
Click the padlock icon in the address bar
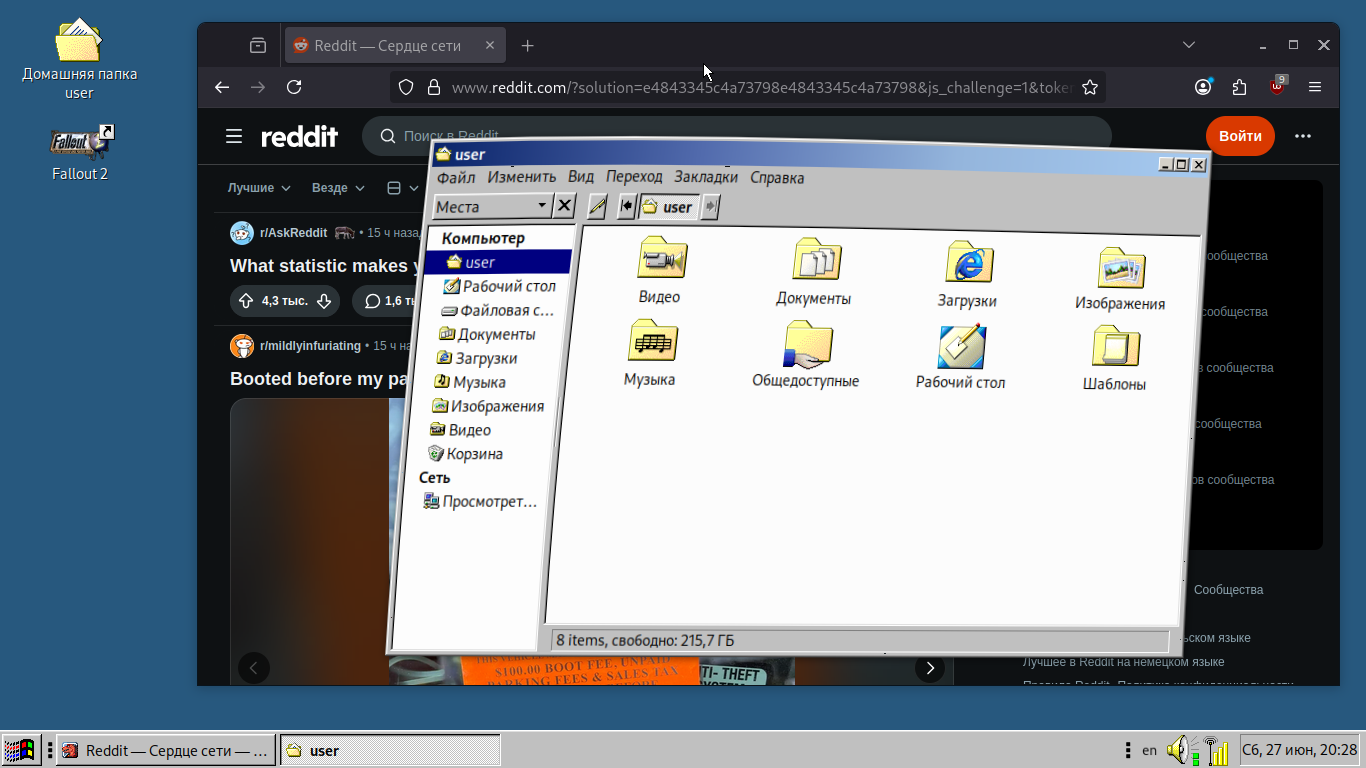tap(434, 87)
